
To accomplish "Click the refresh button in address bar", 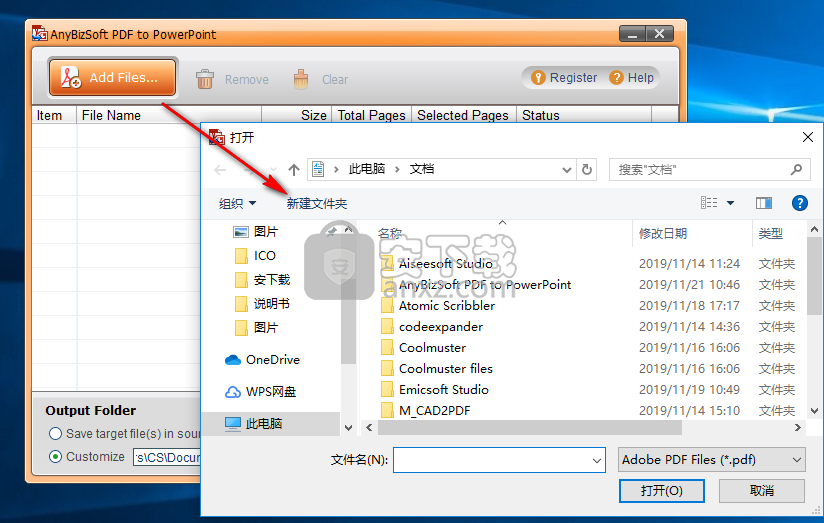I will pyautogui.click(x=586, y=170).
